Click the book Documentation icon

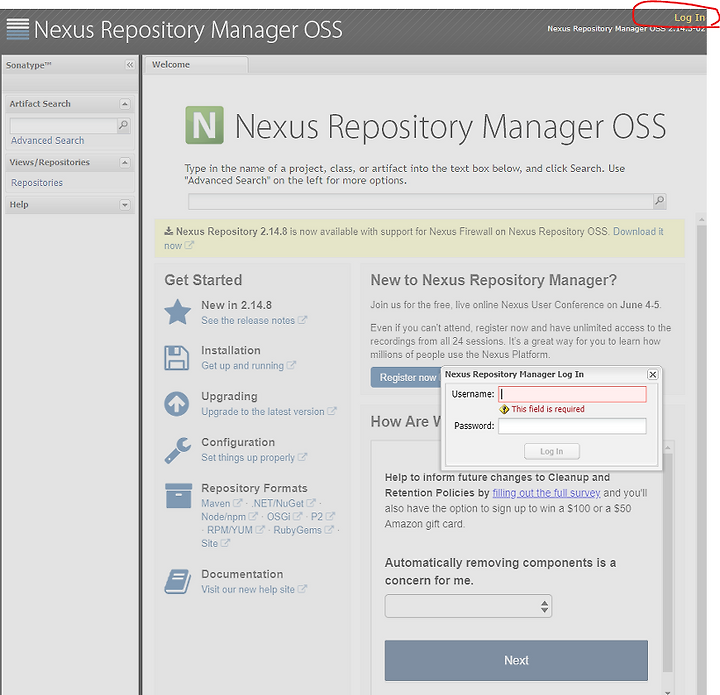pos(178,582)
